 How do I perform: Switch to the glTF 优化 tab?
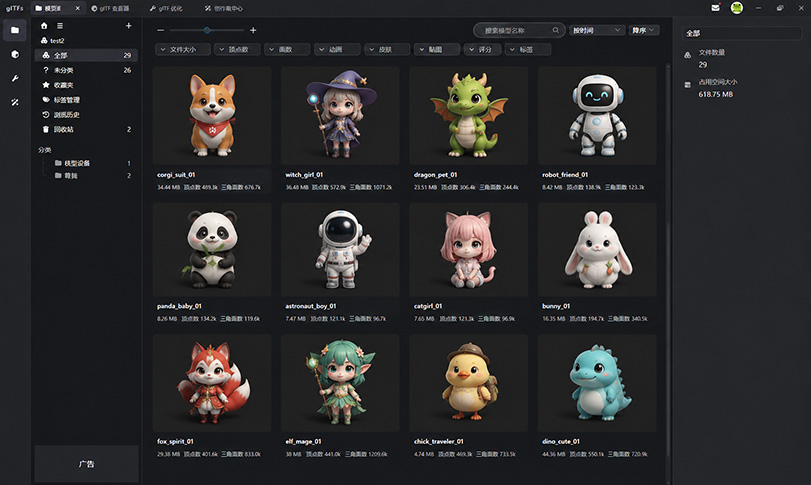pyautogui.click(x=166, y=8)
